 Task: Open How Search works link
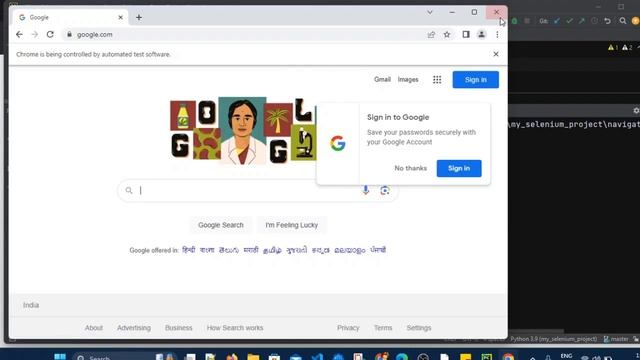[235, 328]
